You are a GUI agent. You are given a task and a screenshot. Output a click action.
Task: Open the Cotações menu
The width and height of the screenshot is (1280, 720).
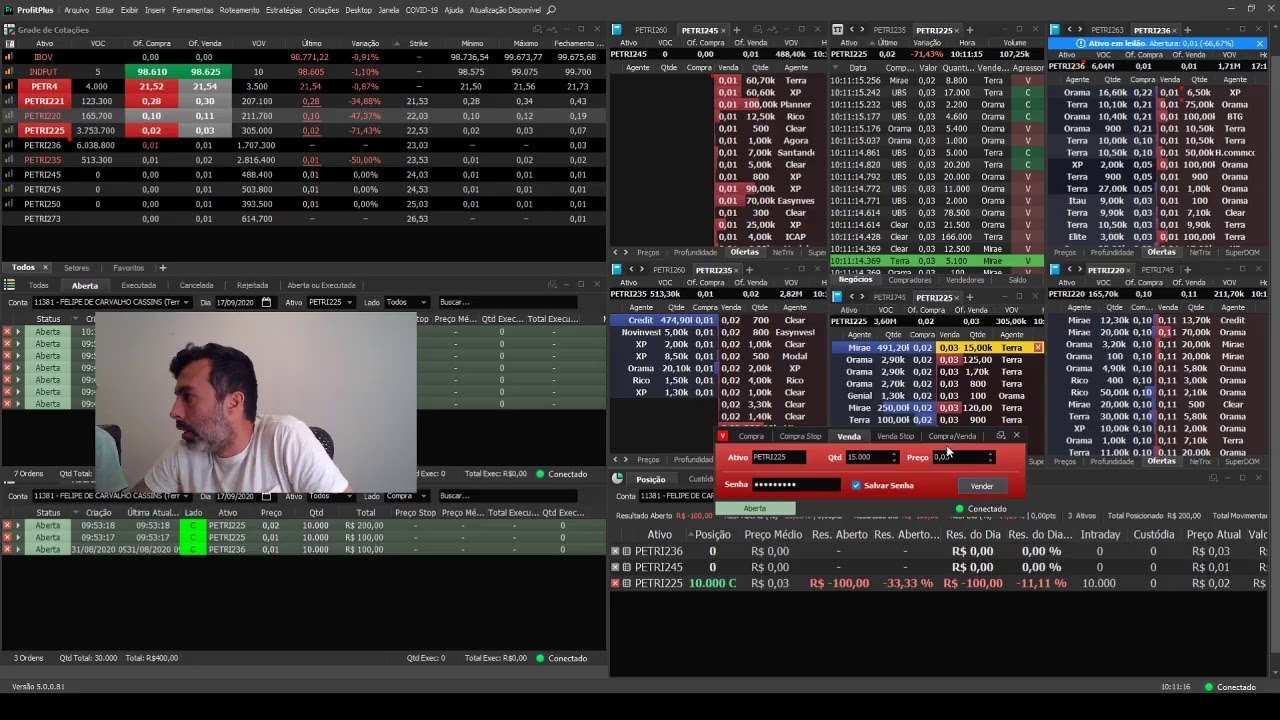[x=324, y=10]
